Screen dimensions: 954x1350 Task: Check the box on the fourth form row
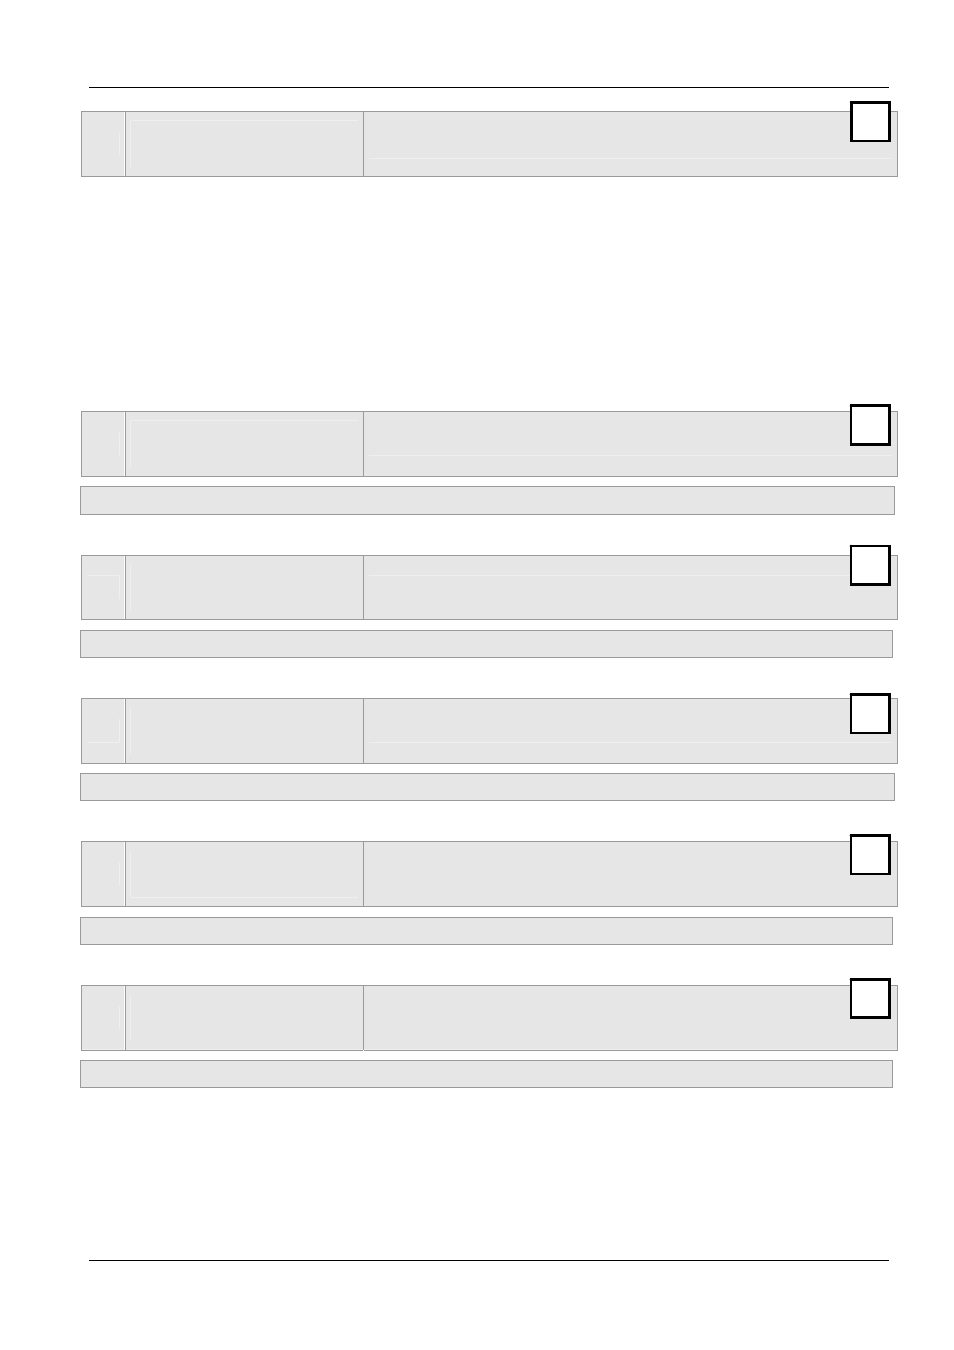pos(870,713)
